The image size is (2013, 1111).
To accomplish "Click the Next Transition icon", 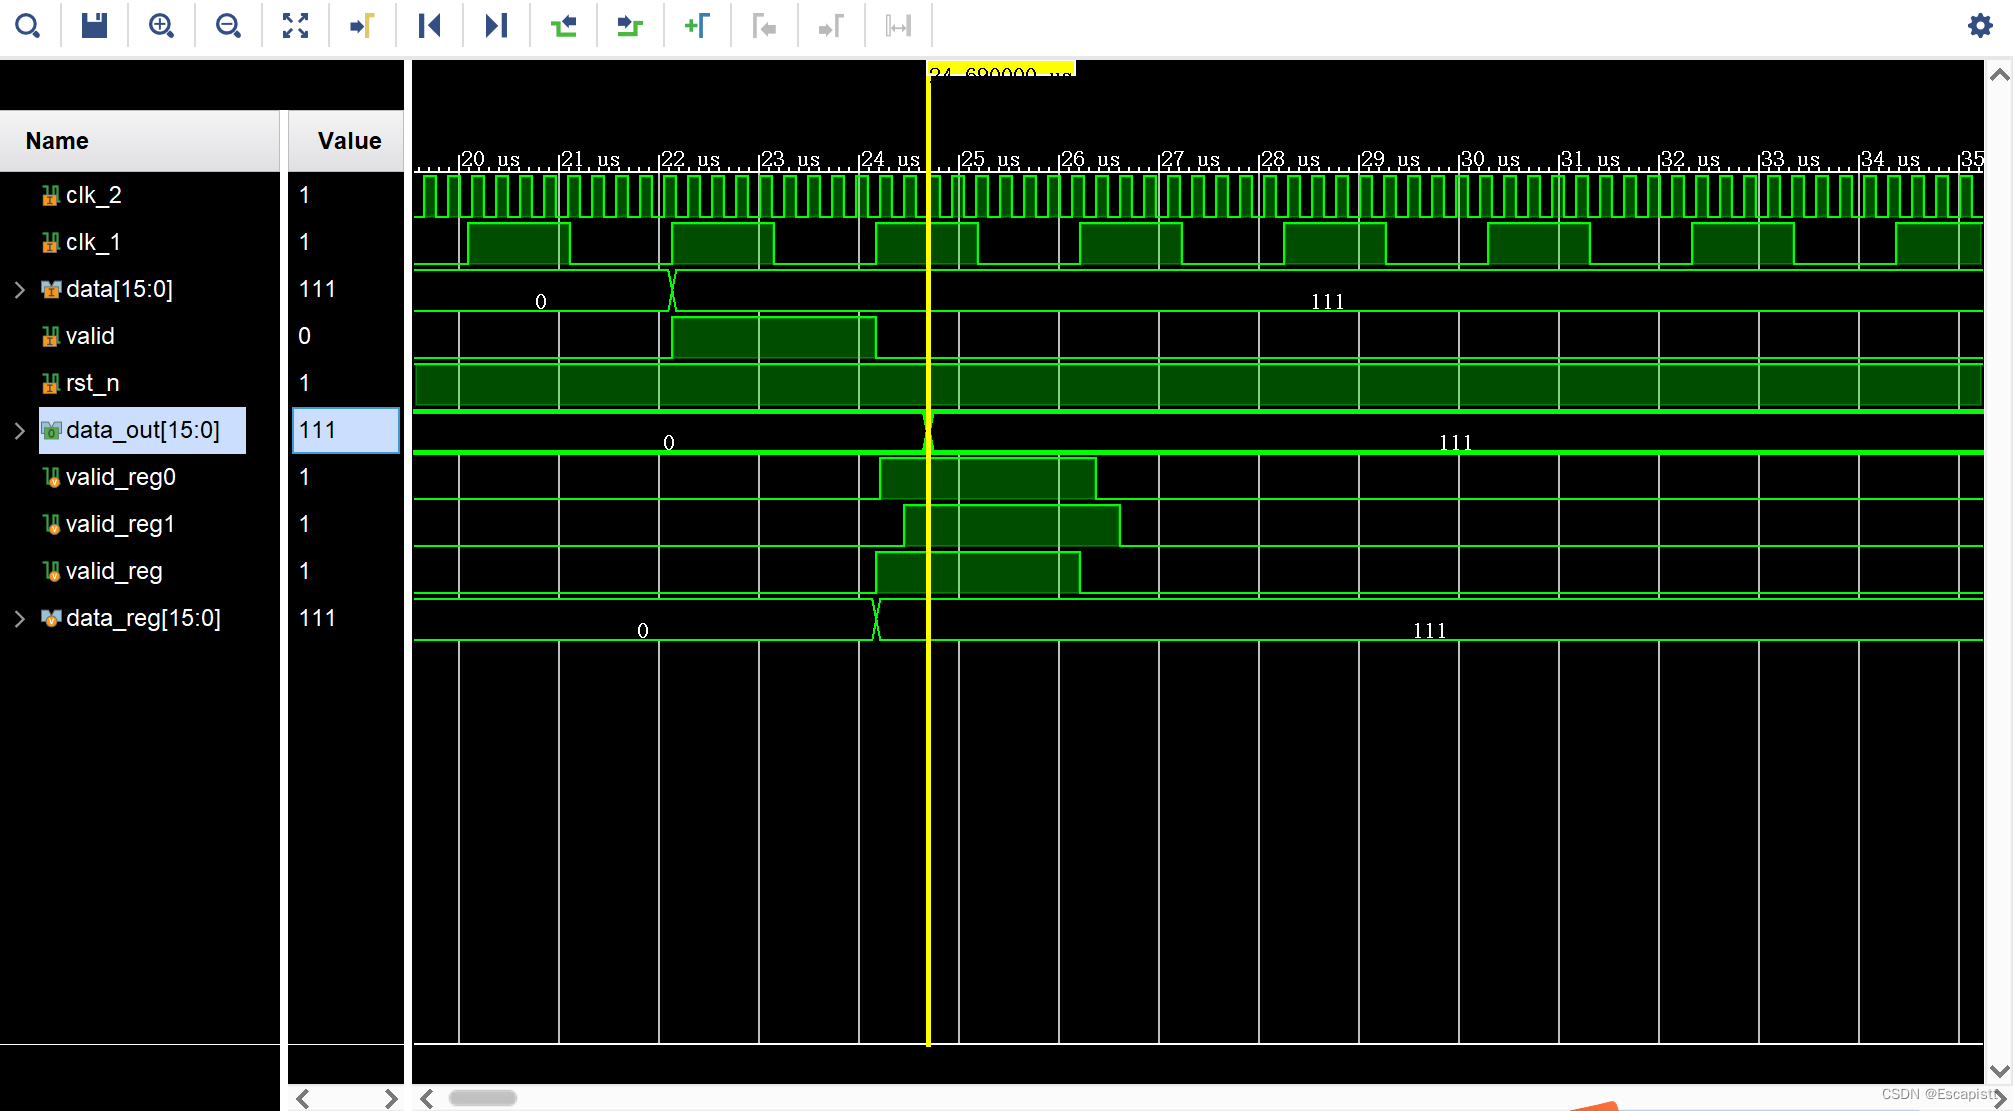I will pos(630,26).
